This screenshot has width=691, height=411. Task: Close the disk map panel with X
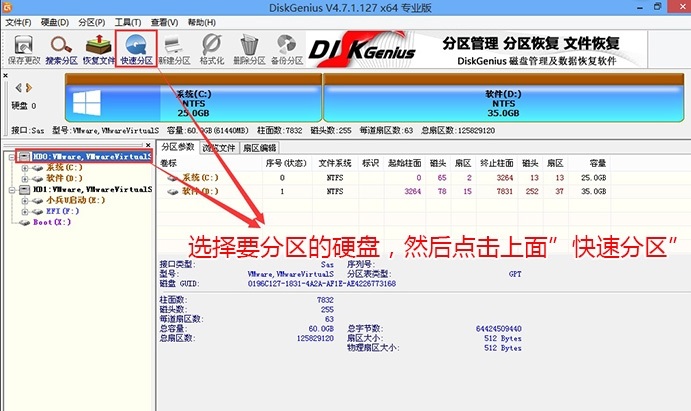(5, 76)
